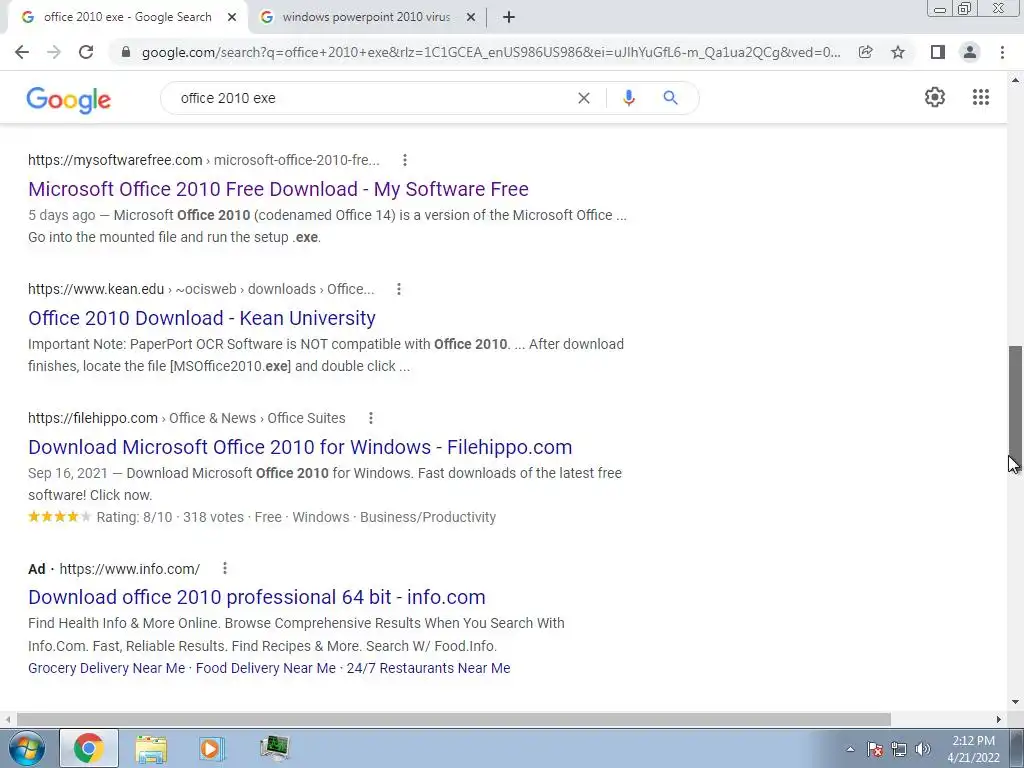Click the https://www.kean.edu URL text
The image size is (1024, 768).
[96, 289]
